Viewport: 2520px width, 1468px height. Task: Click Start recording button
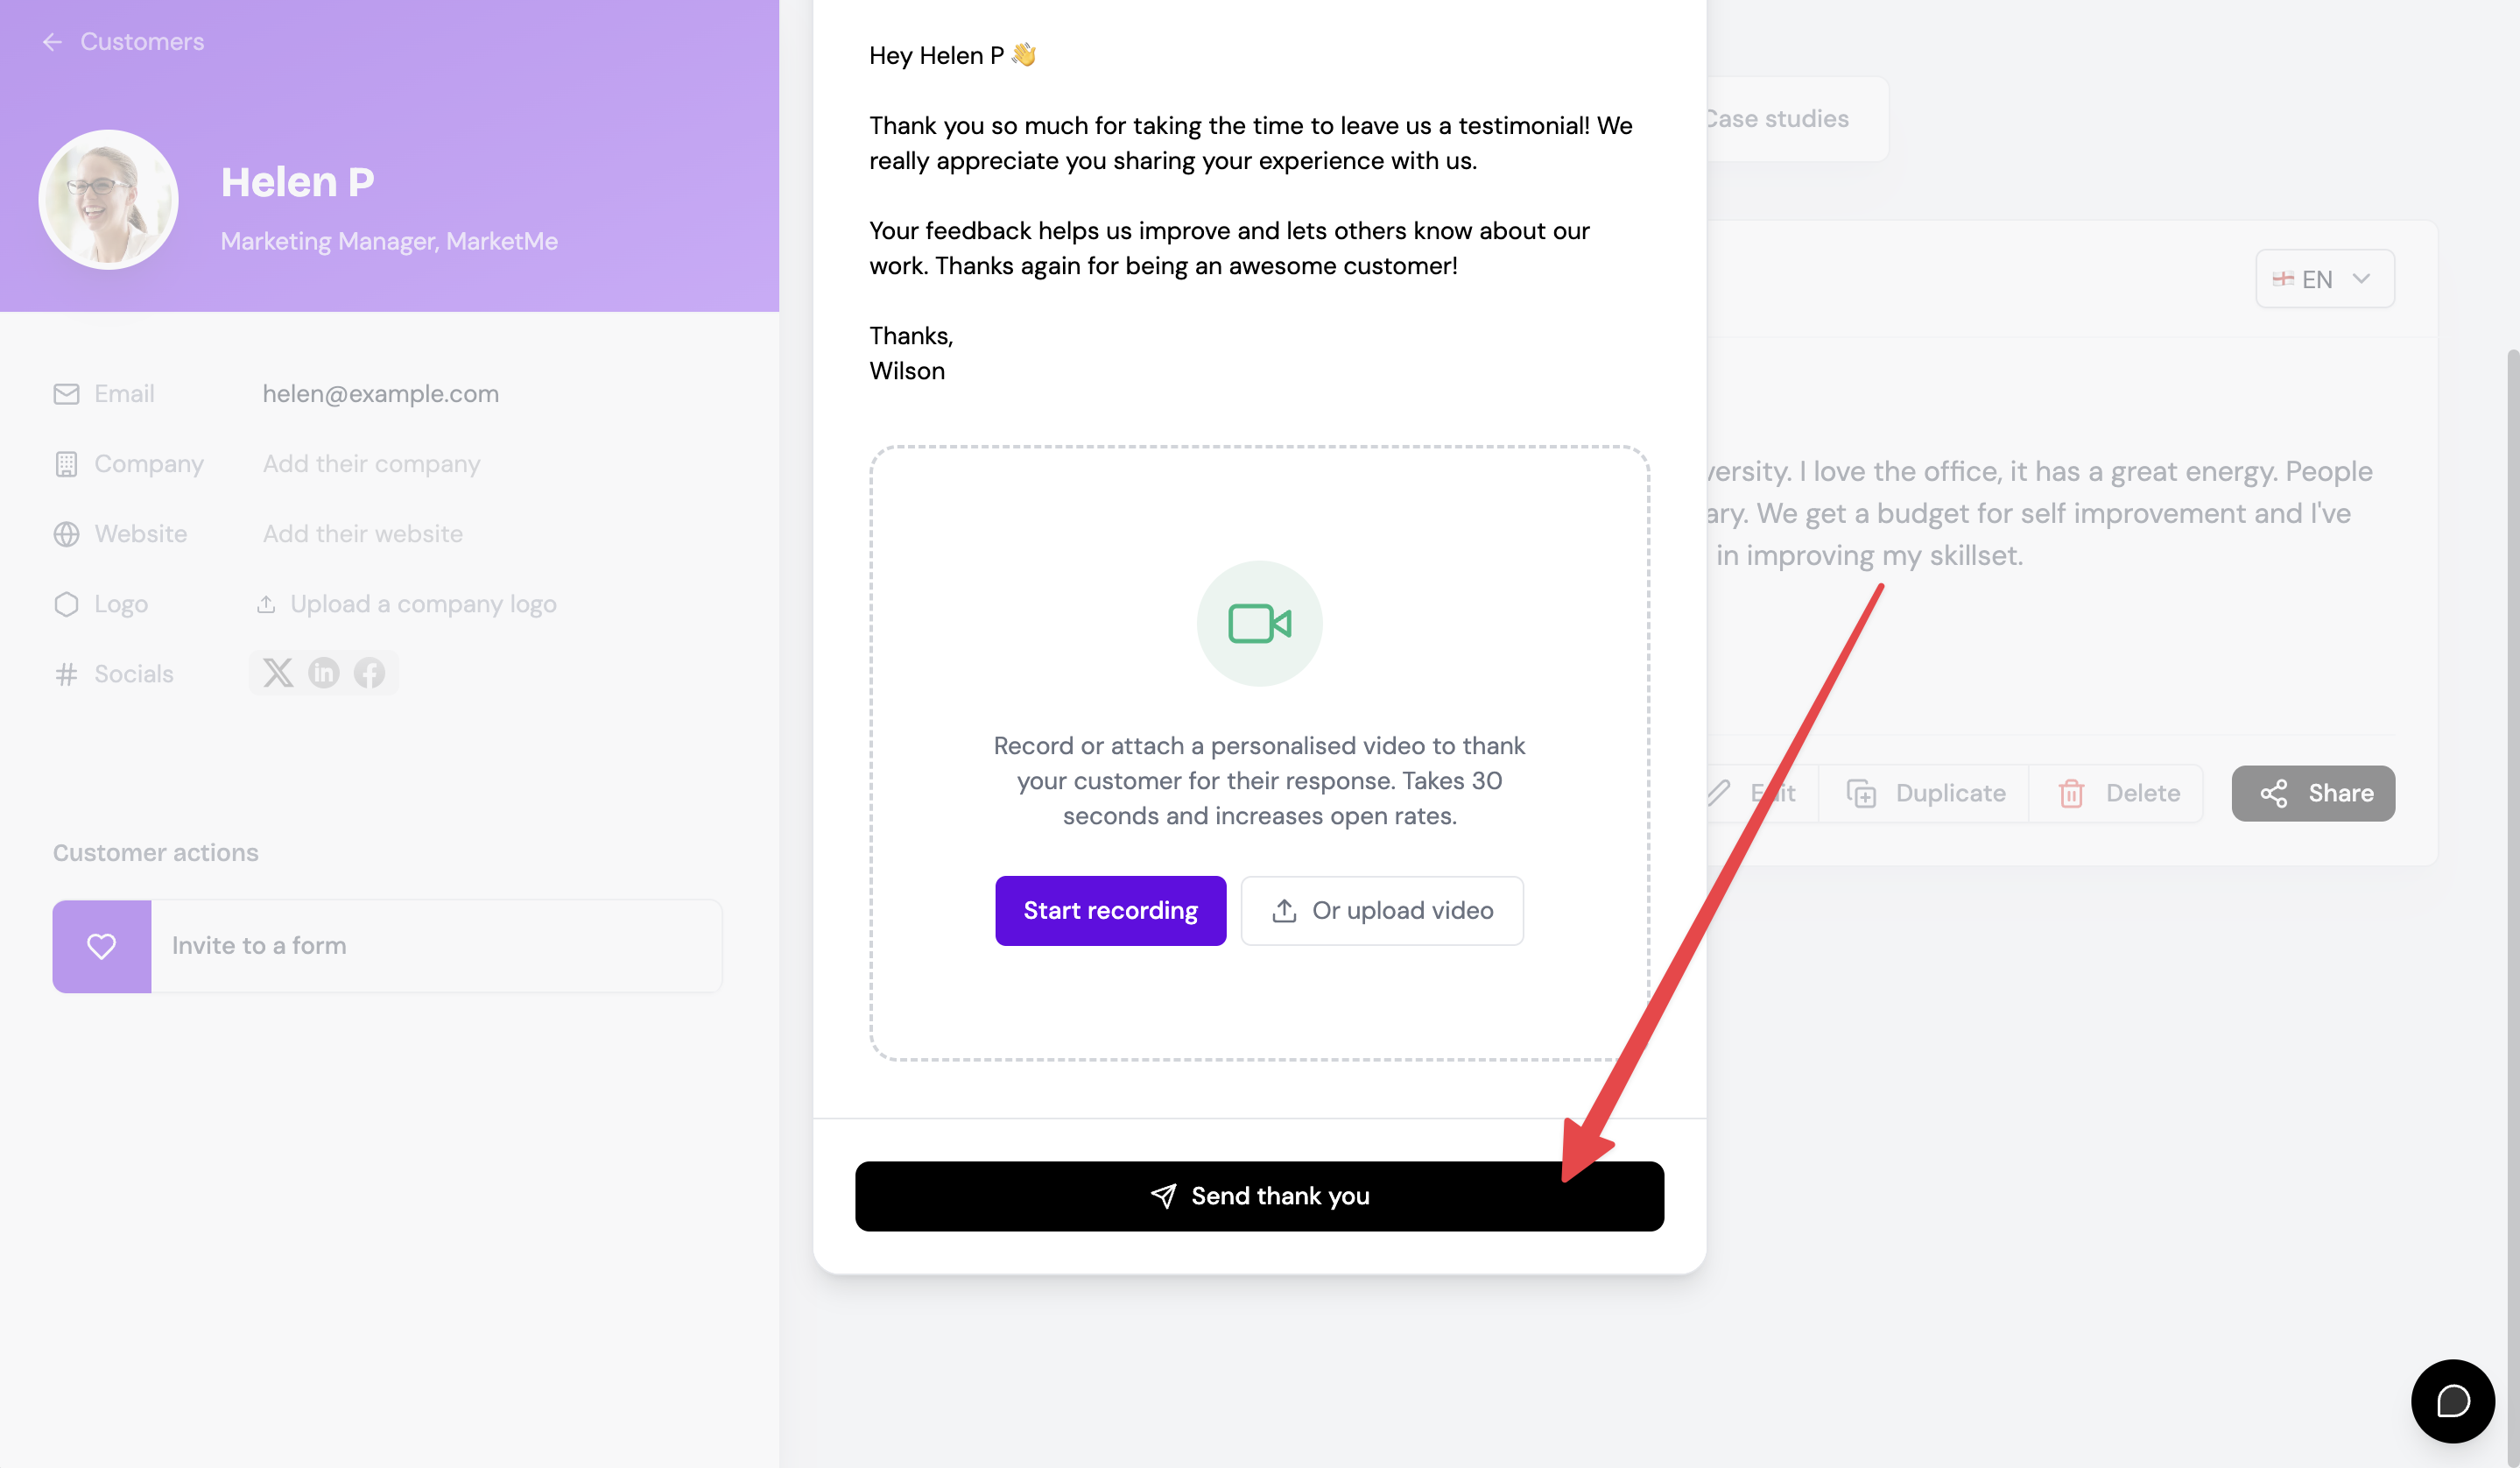(1110, 911)
